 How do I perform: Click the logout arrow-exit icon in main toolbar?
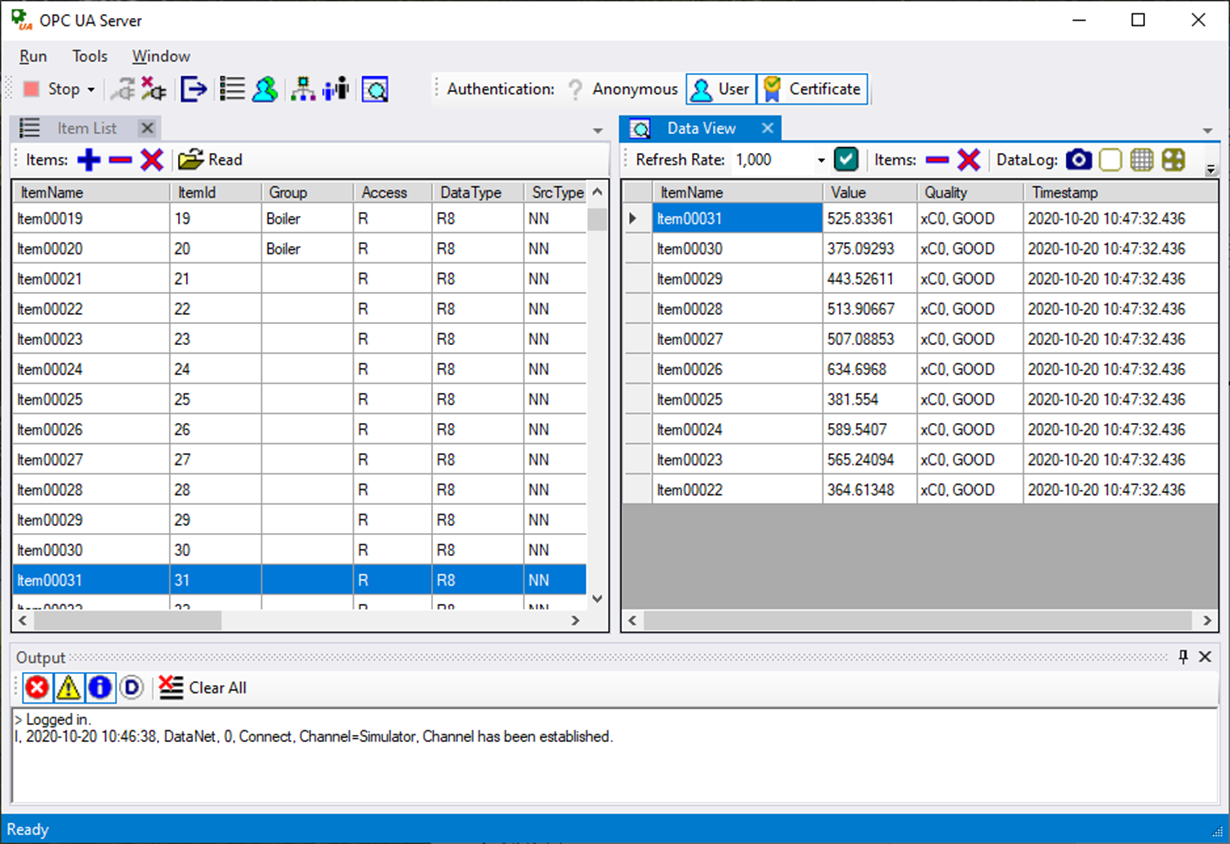coord(194,89)
